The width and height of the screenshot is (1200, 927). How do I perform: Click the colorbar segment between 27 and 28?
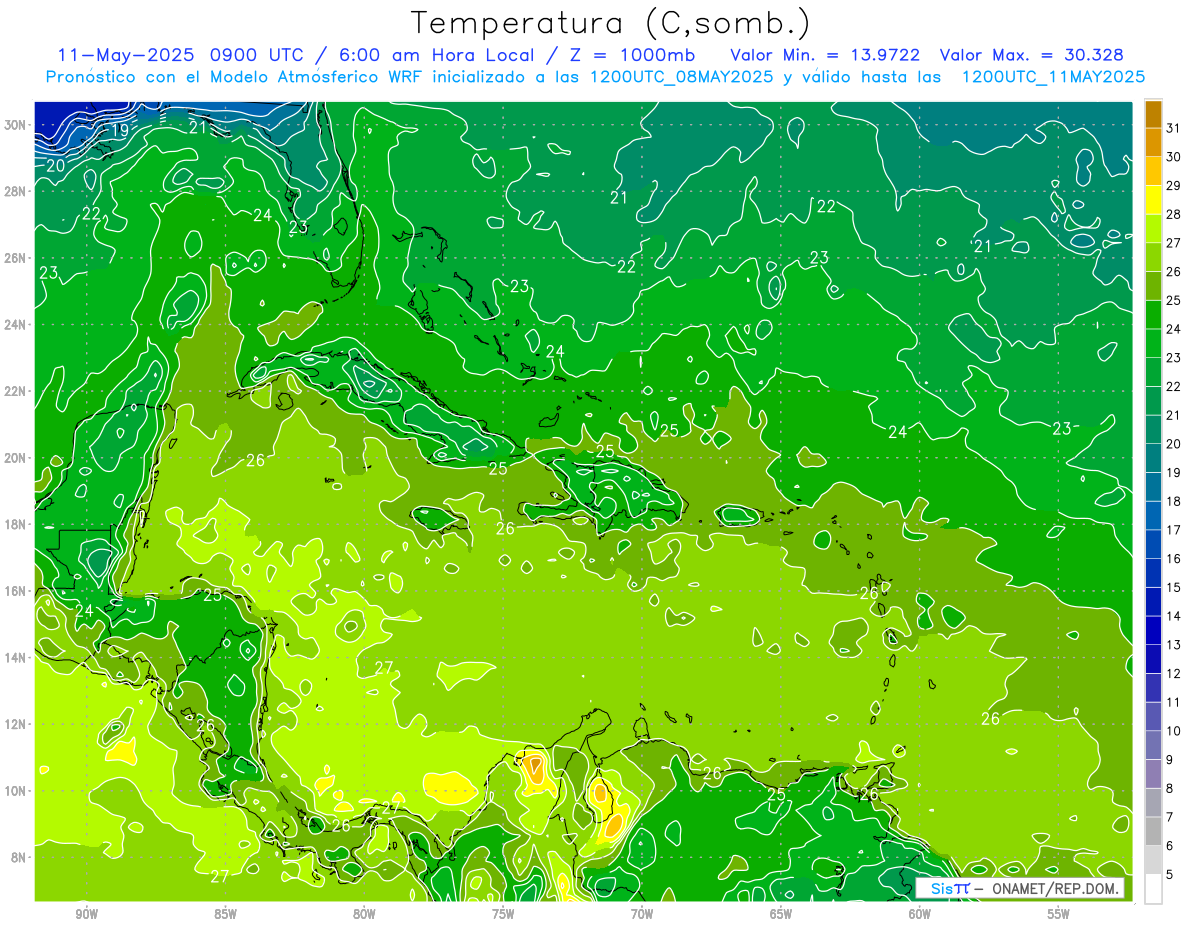[x=1153, y=229]
